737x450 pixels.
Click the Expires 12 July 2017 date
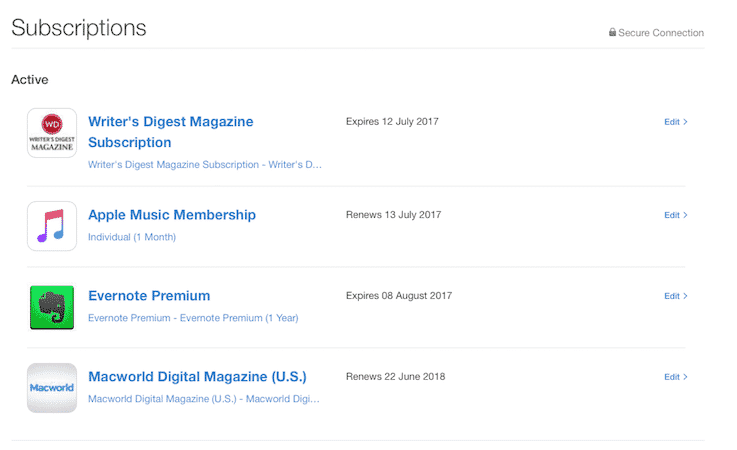[392, 122]
